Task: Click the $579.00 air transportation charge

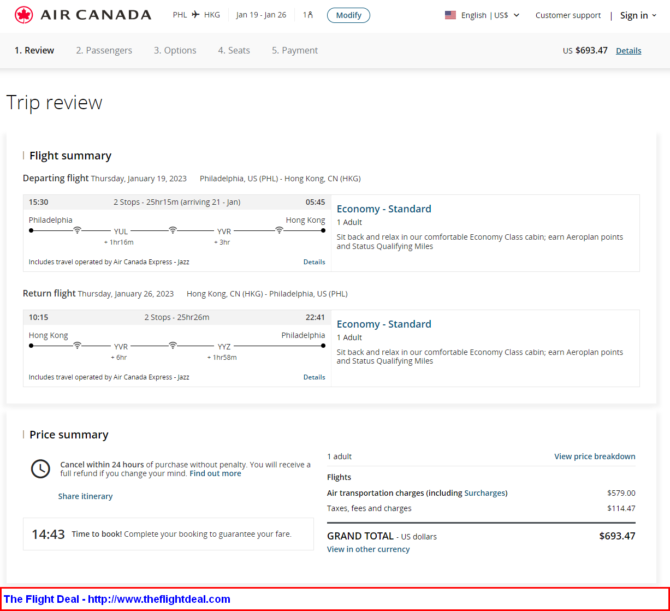Action: 621,493
